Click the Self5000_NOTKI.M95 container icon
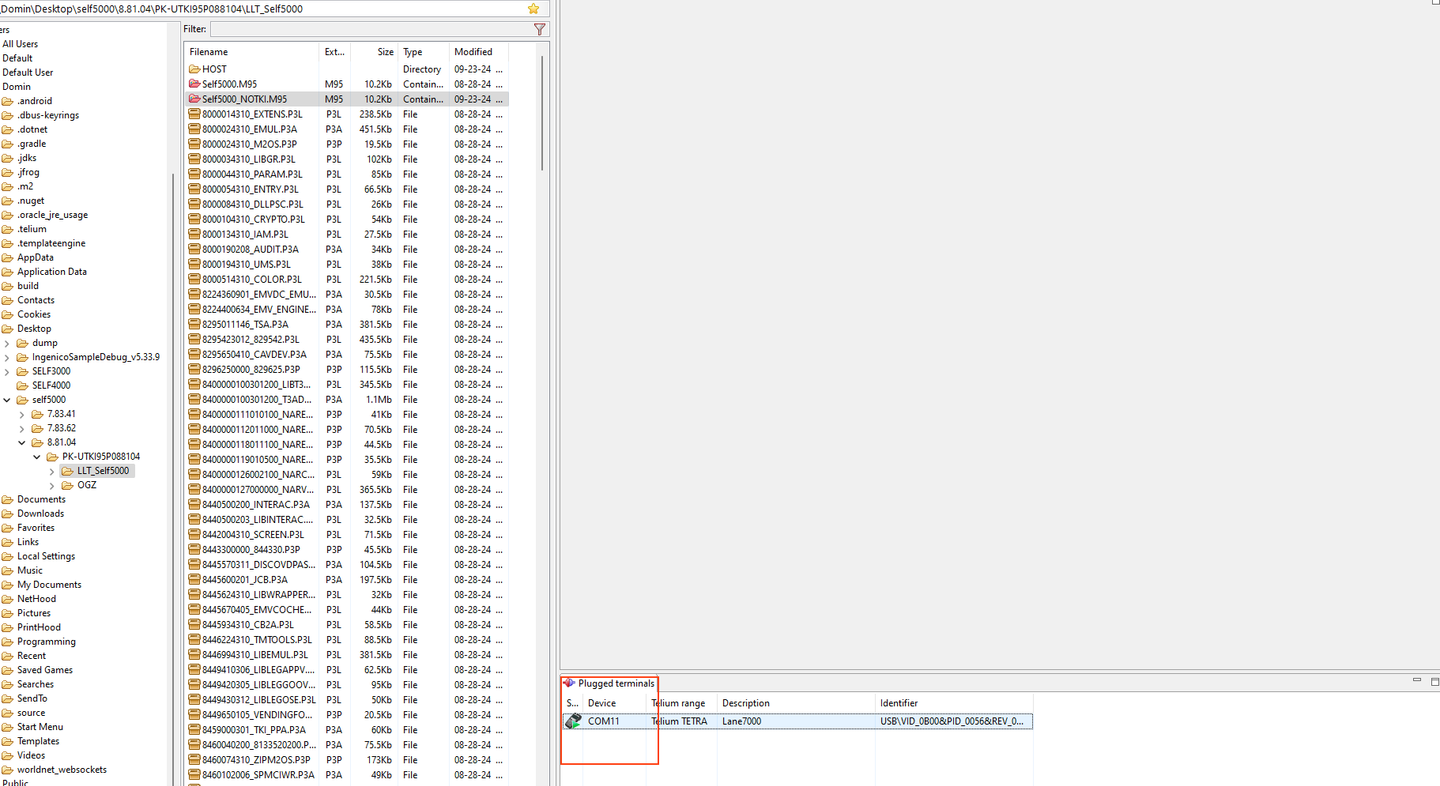1440x786 pixels. (x=194, y=99)
